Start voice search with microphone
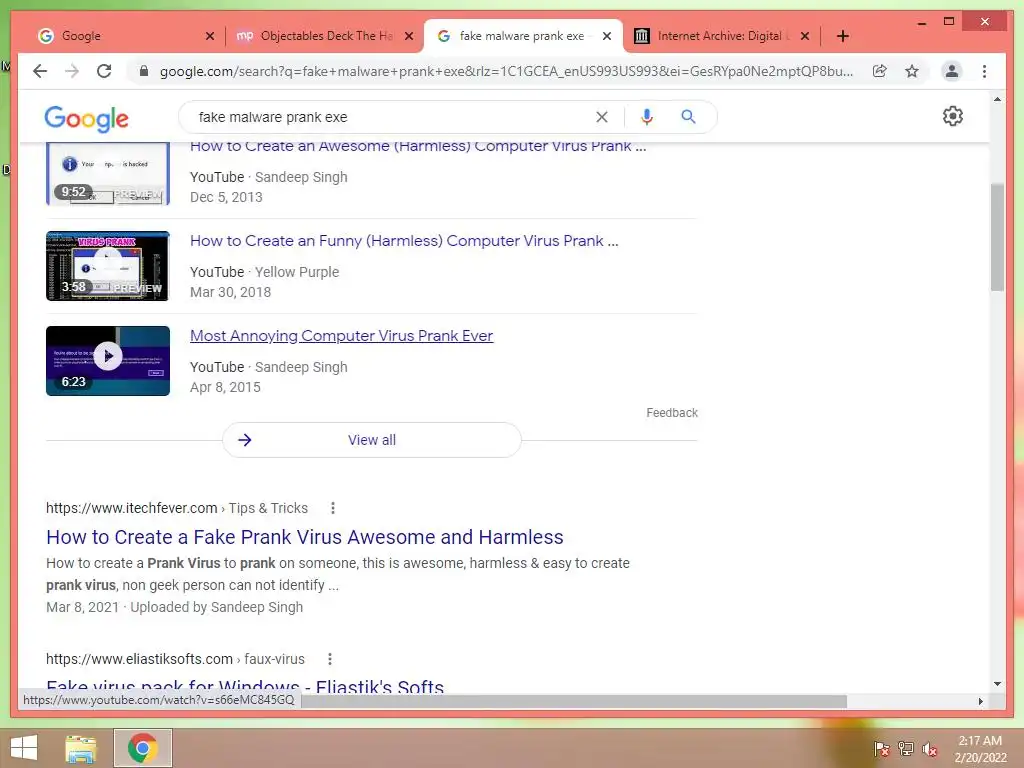 tap(647, 117)
